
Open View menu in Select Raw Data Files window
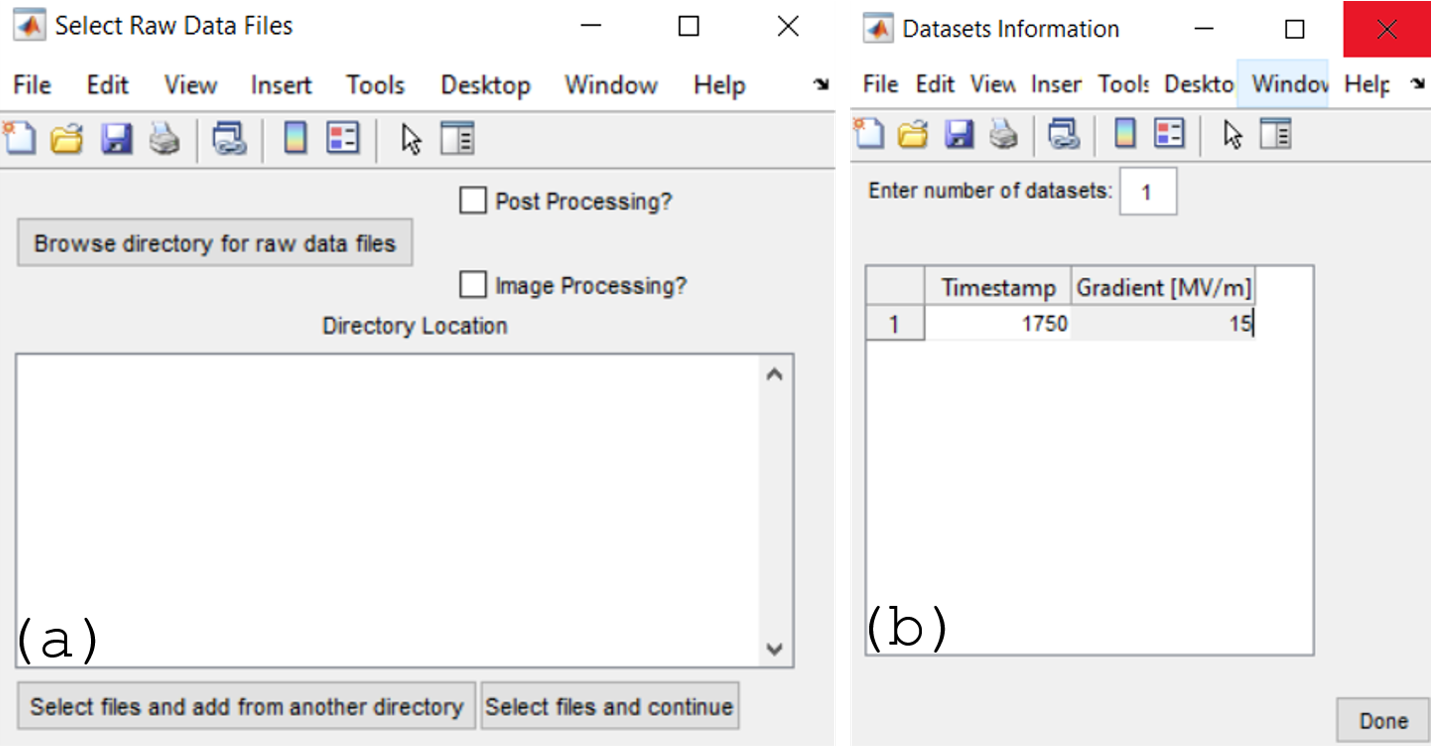pos(191,85)
